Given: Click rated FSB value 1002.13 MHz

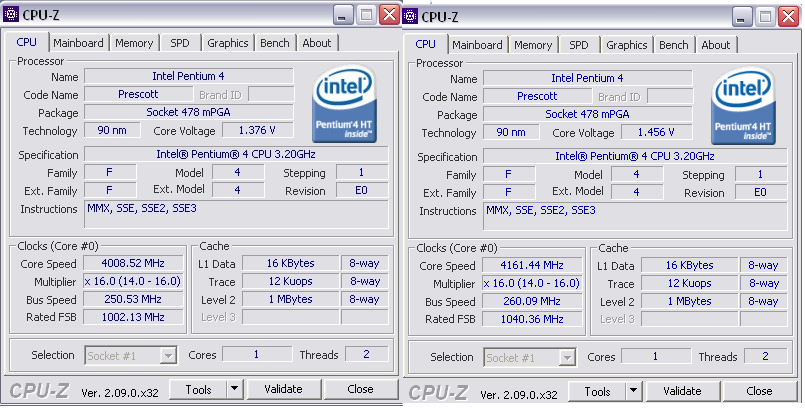Looking at the screenshot, I should (133, 317).
